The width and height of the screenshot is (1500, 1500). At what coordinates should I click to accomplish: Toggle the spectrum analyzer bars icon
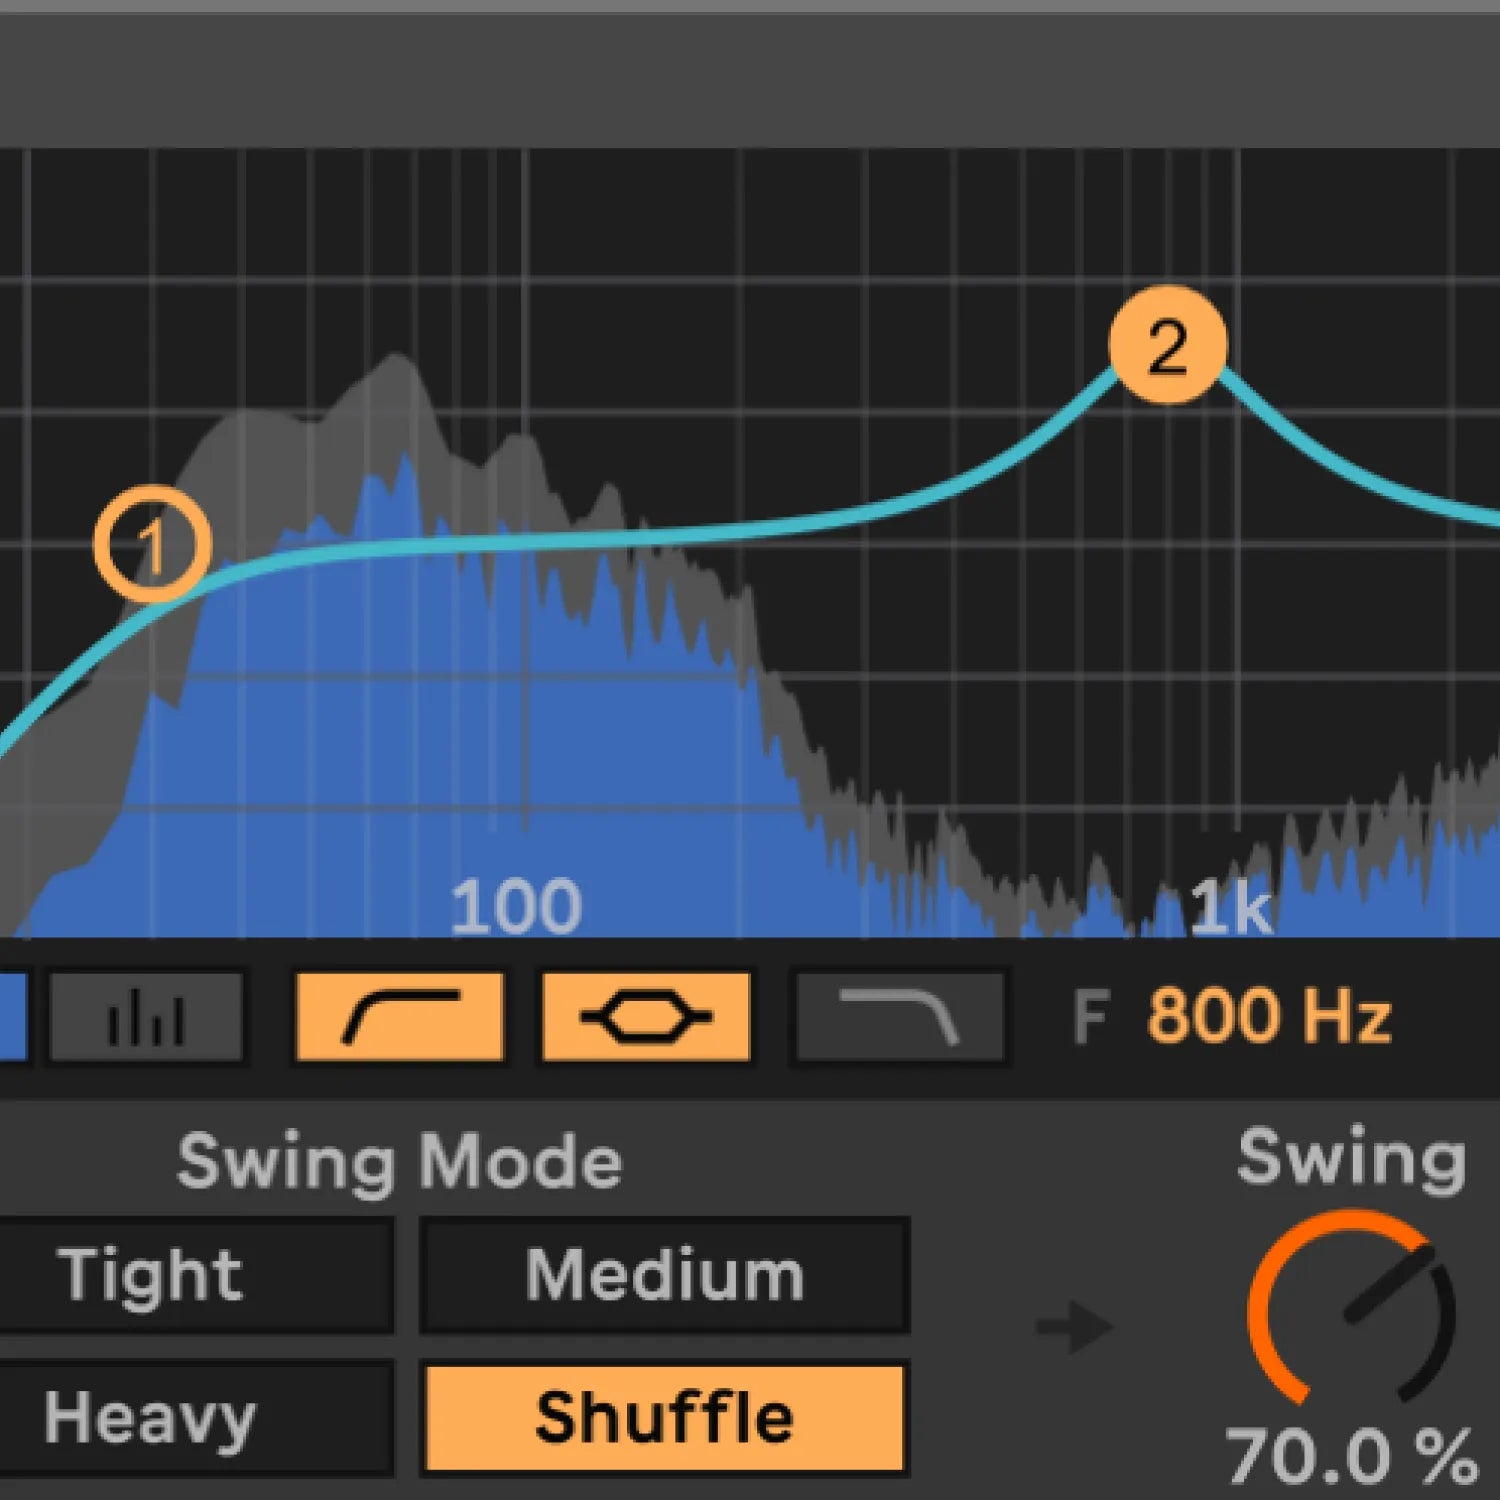(146, 1017)
